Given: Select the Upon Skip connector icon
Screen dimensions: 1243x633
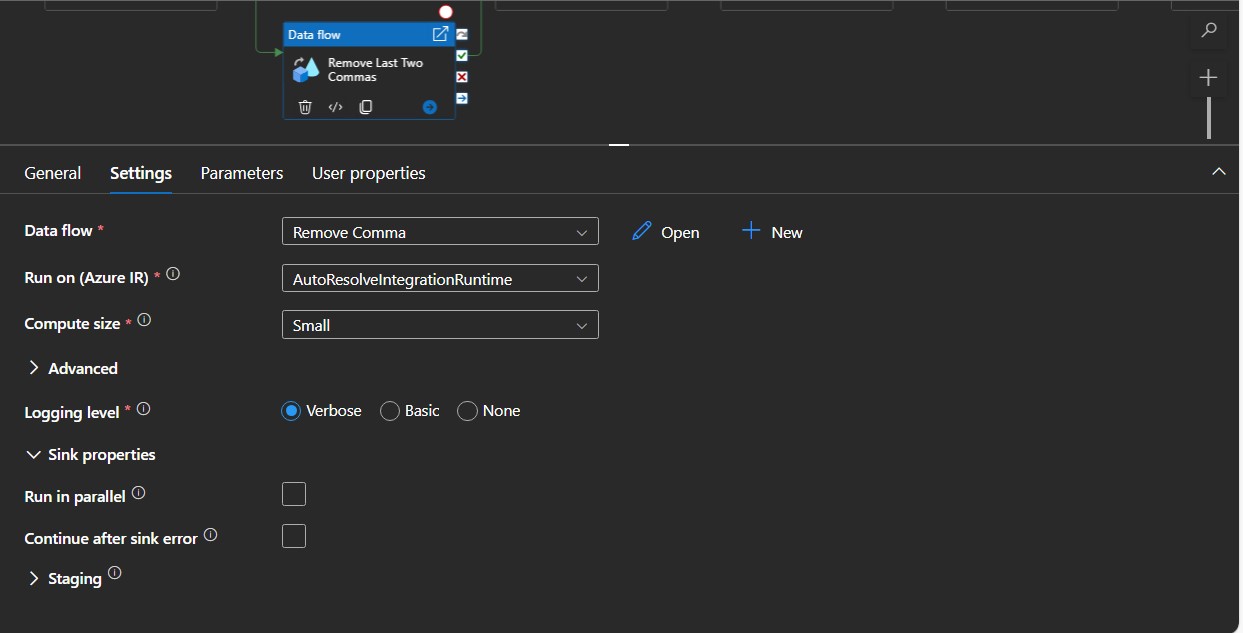Looking at the screenshot, I should 462,34.
